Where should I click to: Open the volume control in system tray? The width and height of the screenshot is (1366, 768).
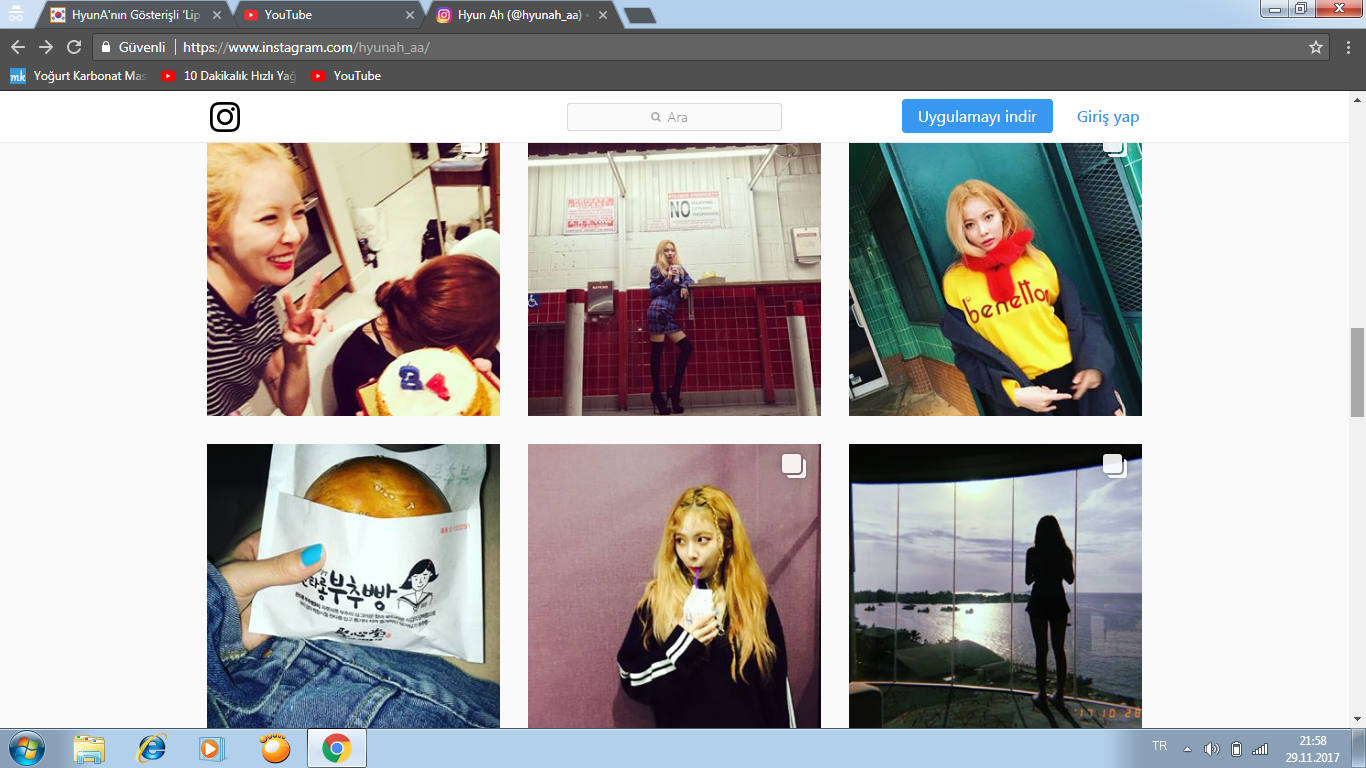[x=1212, y=749]
